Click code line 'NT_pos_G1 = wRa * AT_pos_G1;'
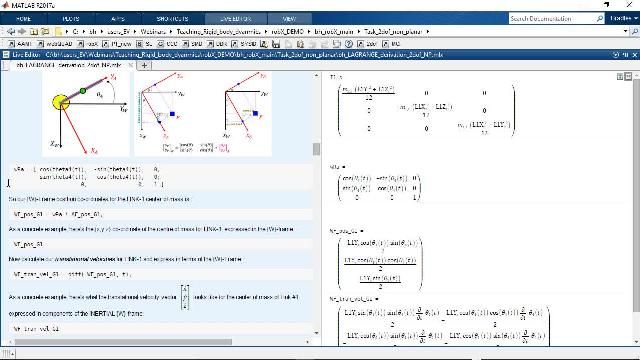This screenshot has width=640, height=360. [162, 214]
